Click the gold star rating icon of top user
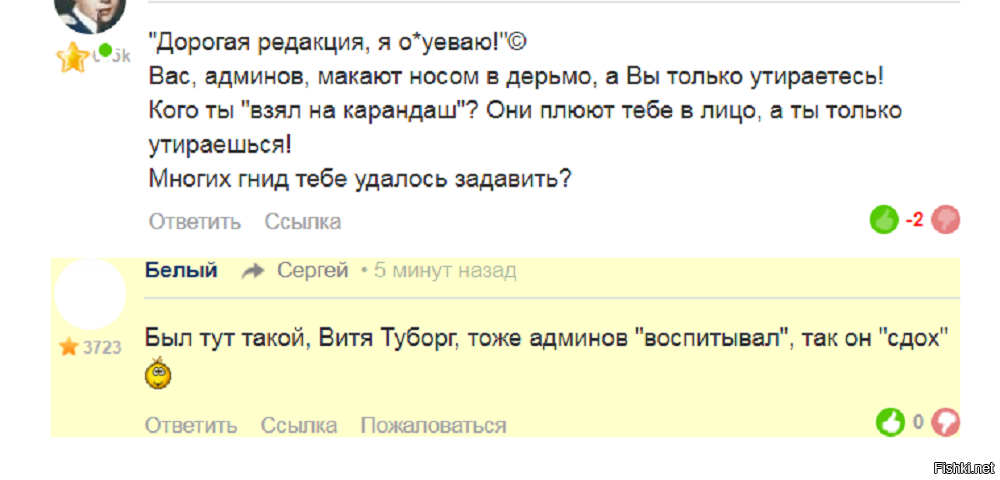This screenshot has width=1000, height=480. (72, 58)
